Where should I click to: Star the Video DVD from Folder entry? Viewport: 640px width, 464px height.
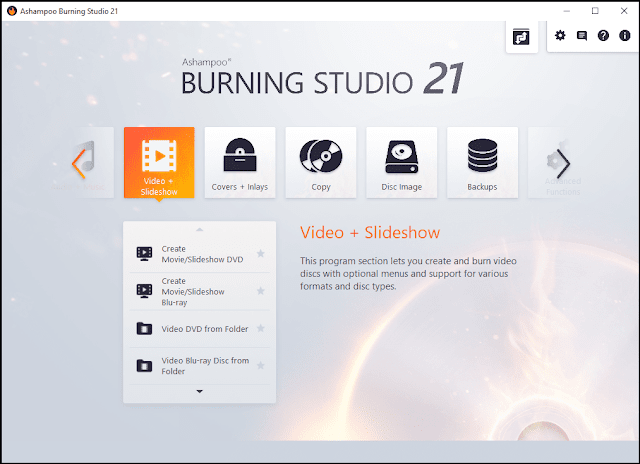tap(260, 328)
